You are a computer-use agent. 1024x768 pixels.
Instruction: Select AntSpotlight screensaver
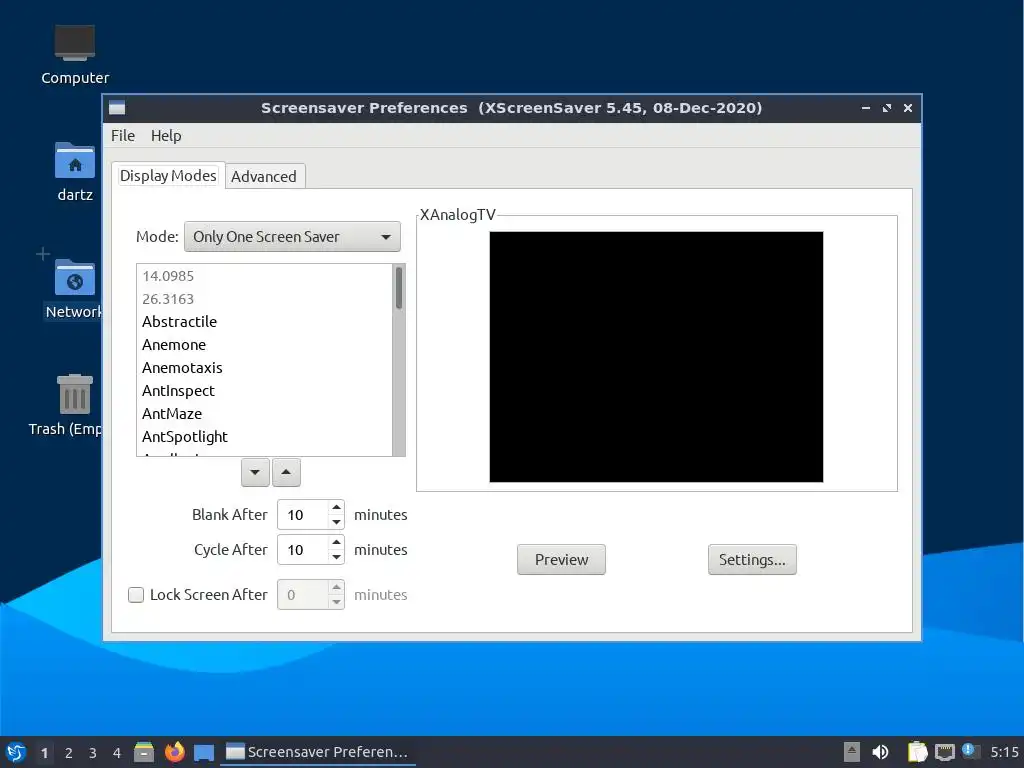264,436
